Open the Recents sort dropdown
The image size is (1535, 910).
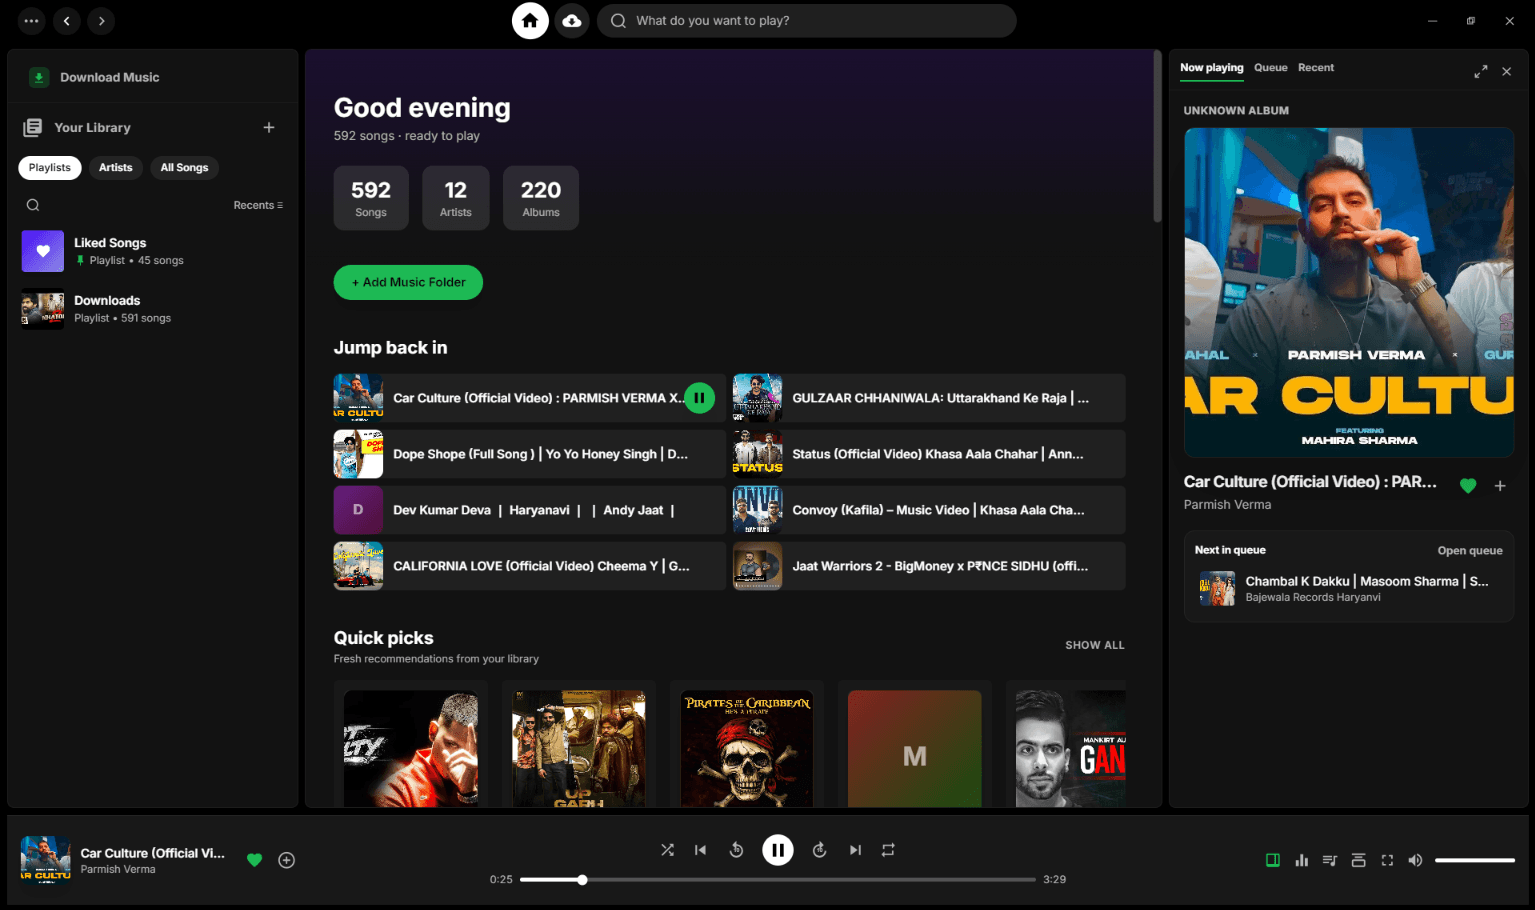(258, 205)
